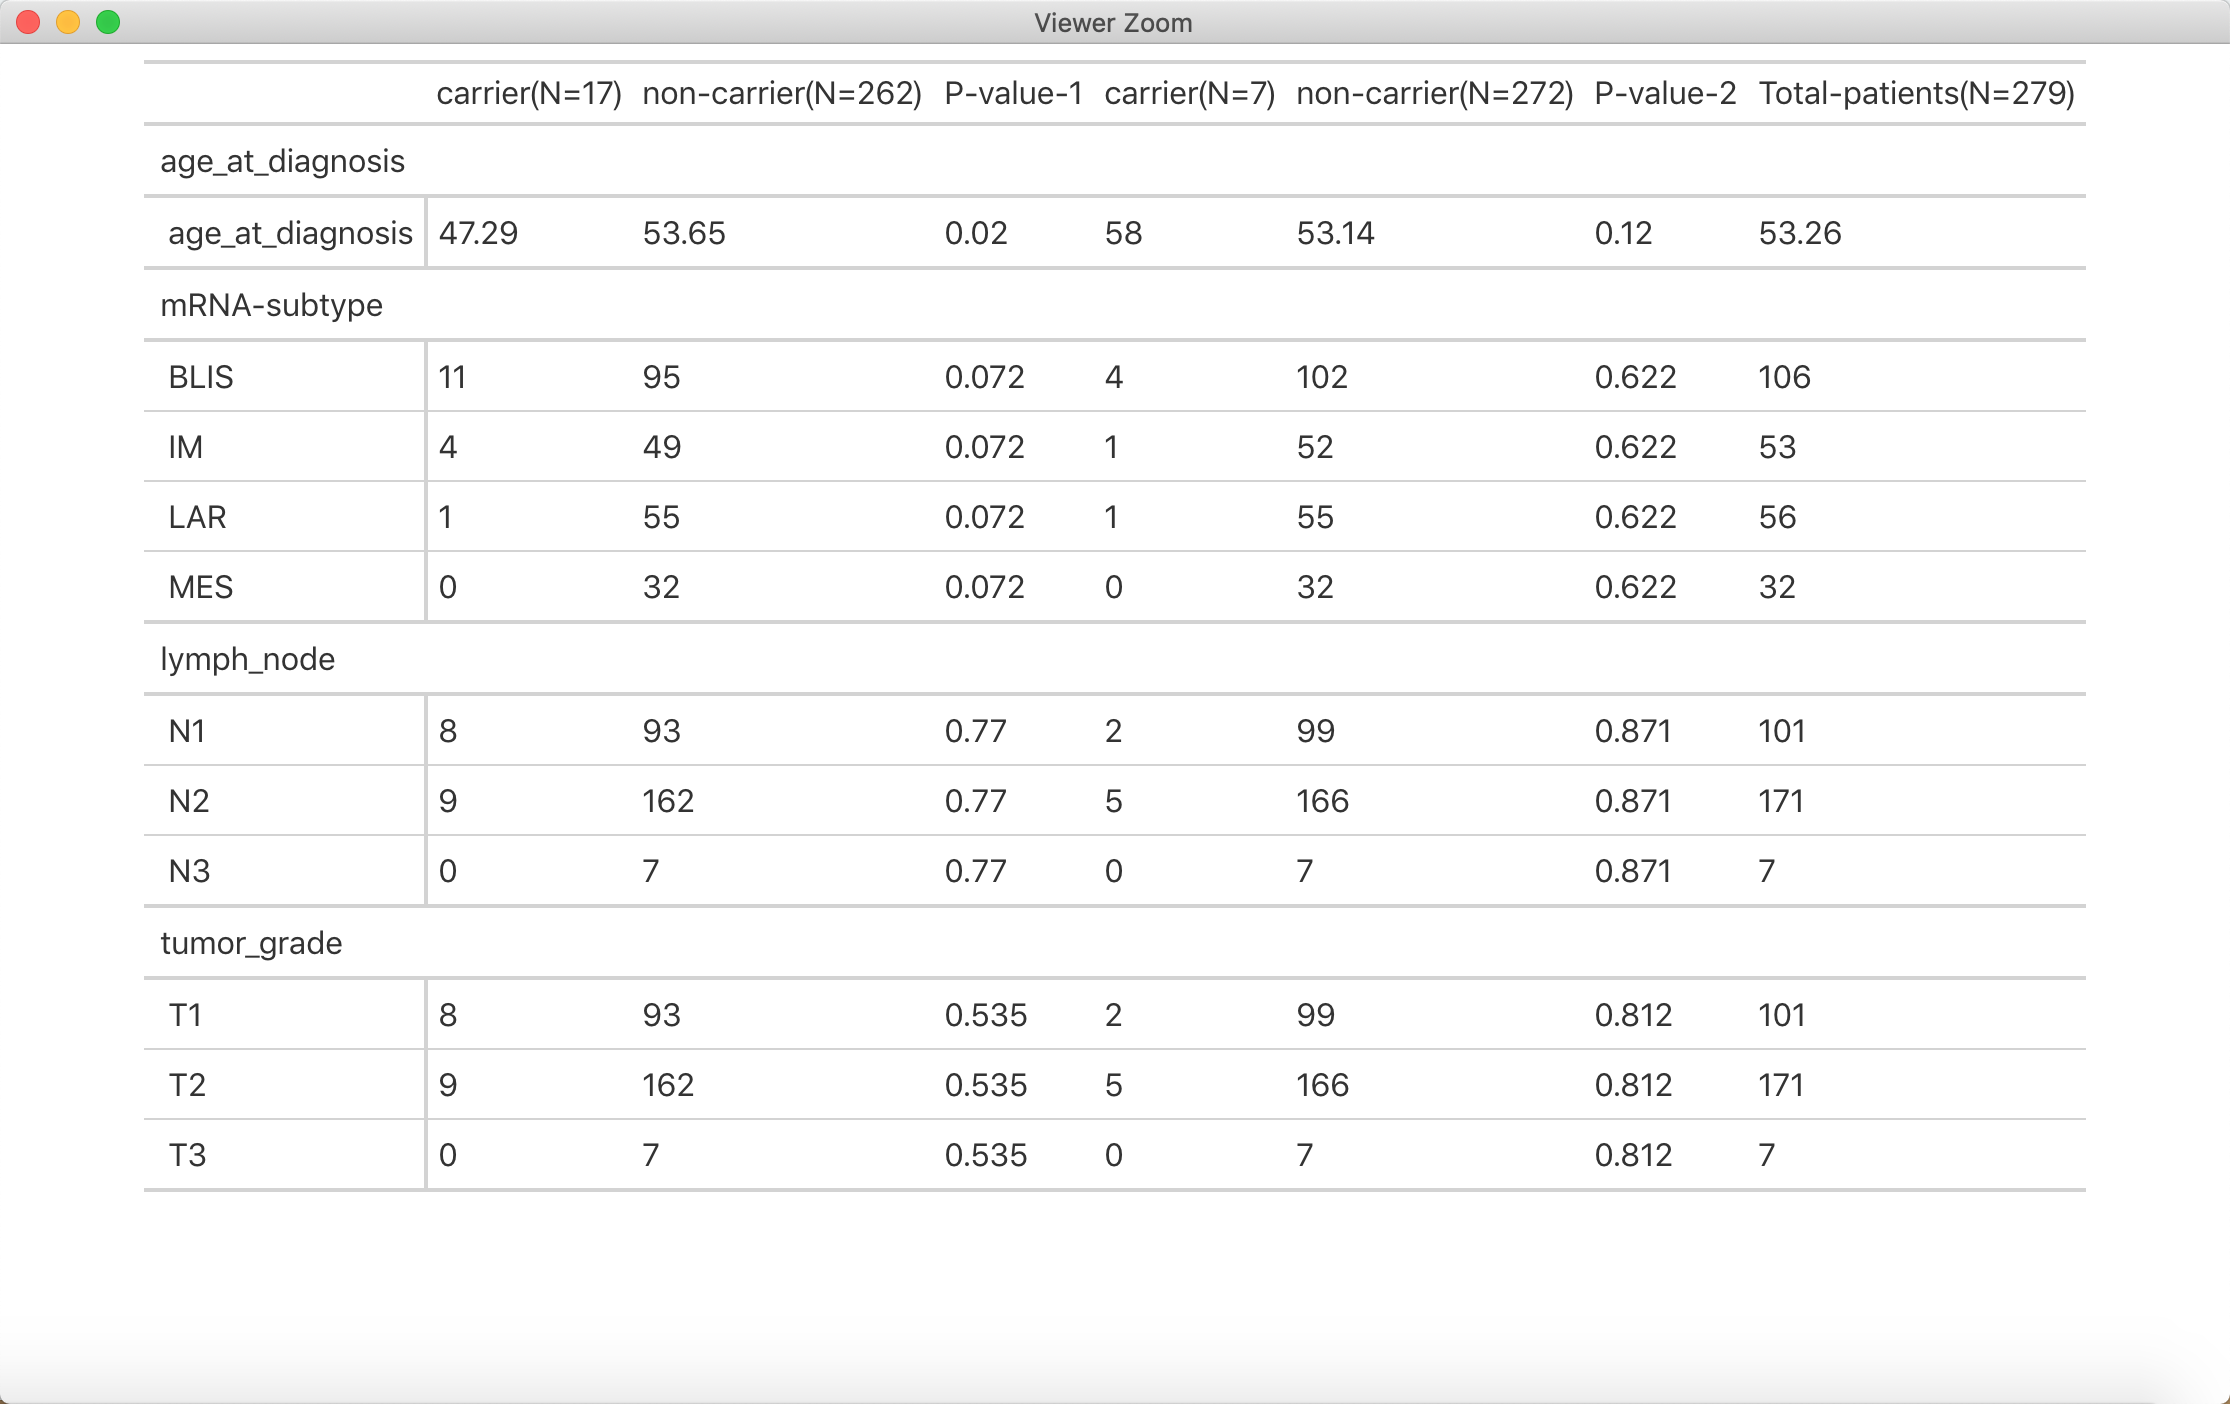The width and height of the screenshot is (2230, 1404).
Task: Click the non-carrier(N=262) column header
Action: click(782, 93)
